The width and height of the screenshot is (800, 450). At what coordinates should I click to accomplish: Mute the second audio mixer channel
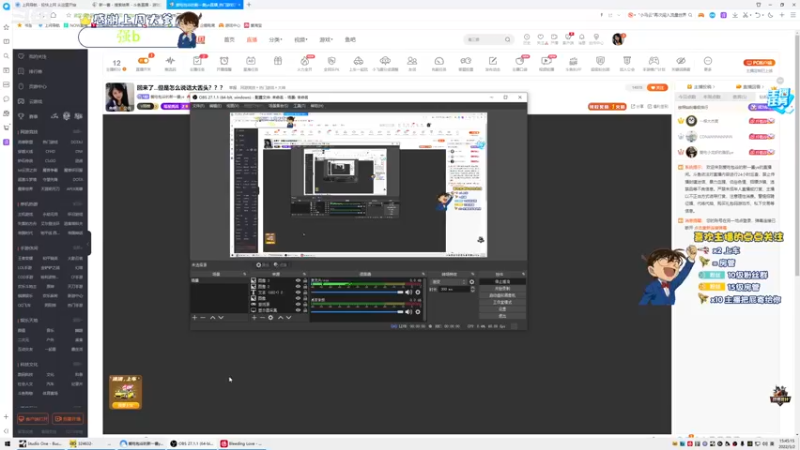point(408,312)
